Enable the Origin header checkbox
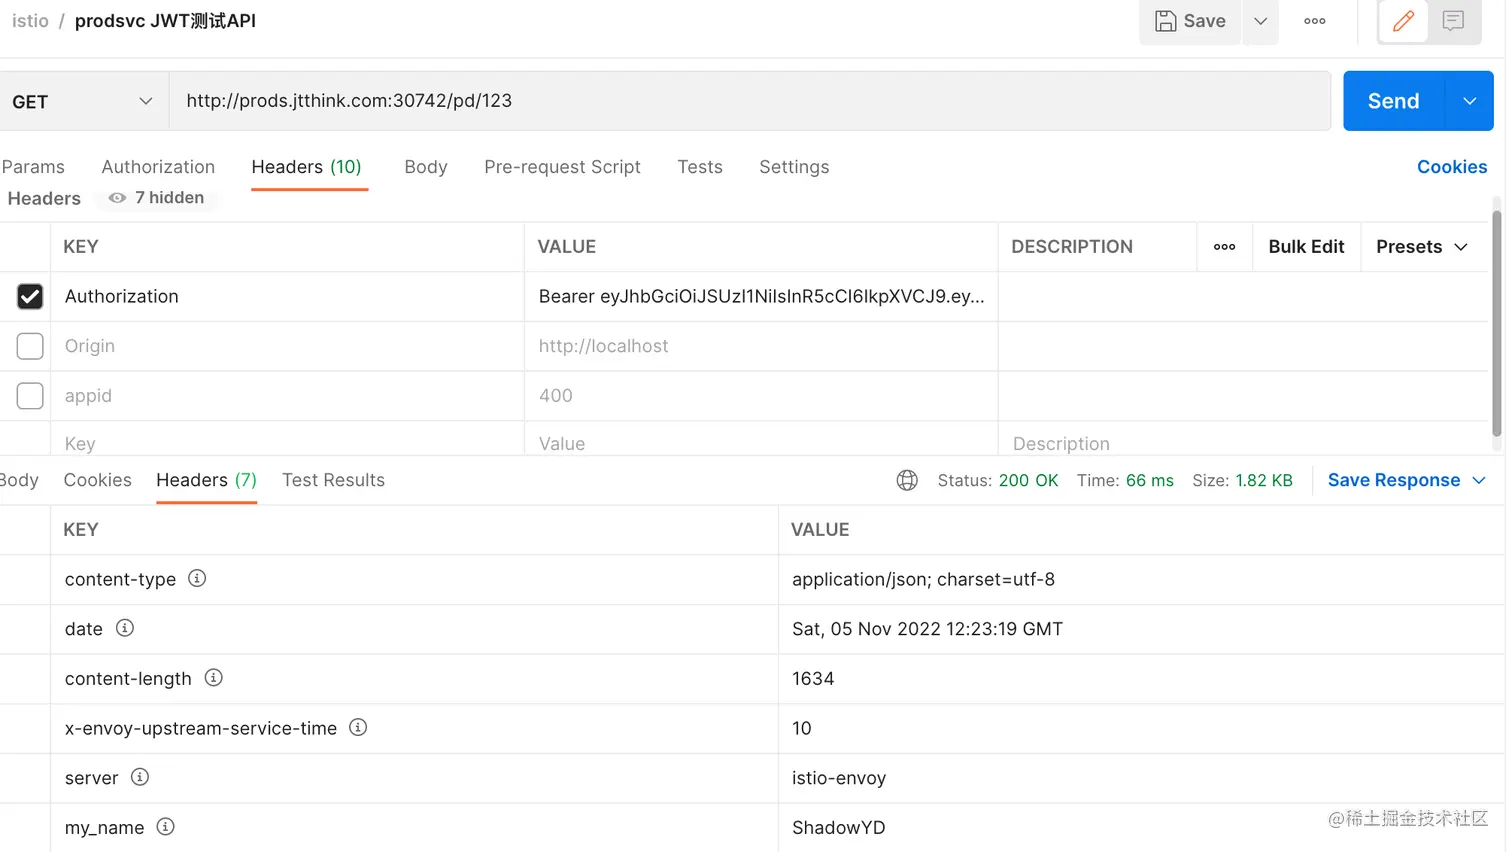 coord(30,346)
